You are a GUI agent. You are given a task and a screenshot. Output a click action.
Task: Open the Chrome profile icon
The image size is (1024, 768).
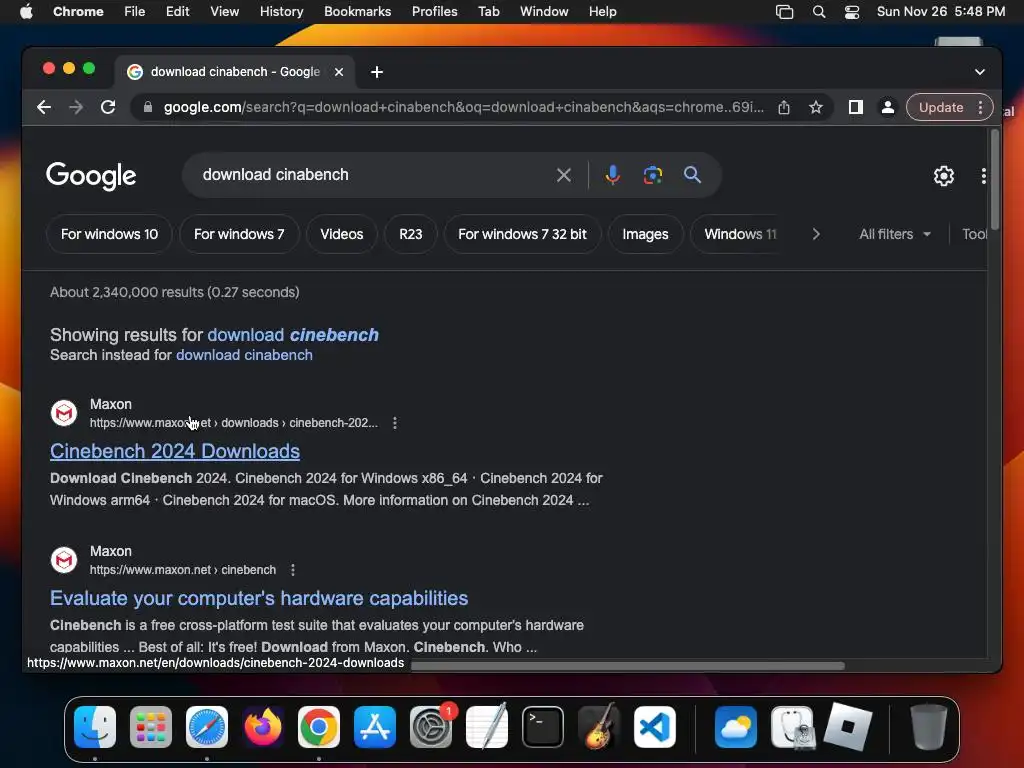pyautogui.click(x=888, y=107)
